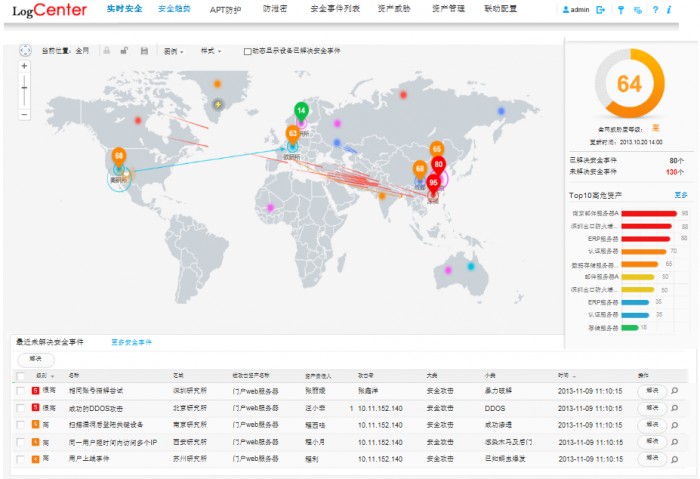Zoom out with the map minus button

point(24,115)
